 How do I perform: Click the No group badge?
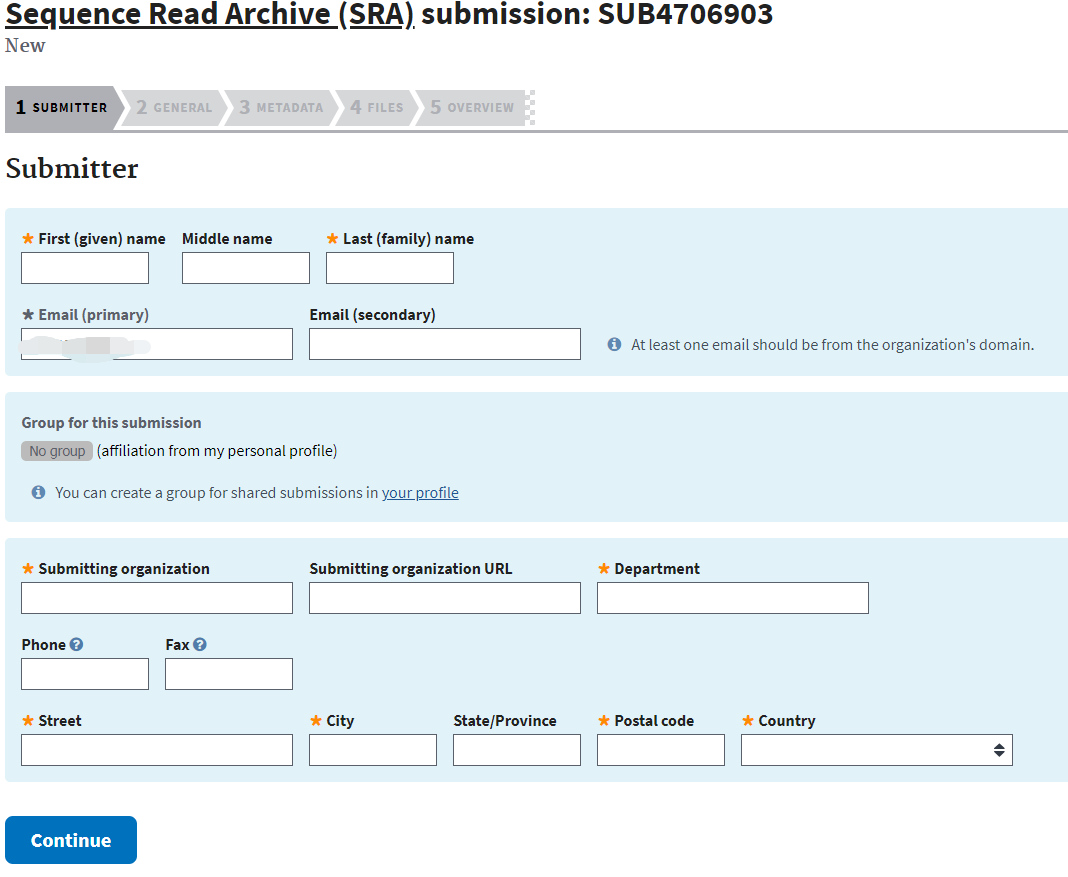[57, 451]
